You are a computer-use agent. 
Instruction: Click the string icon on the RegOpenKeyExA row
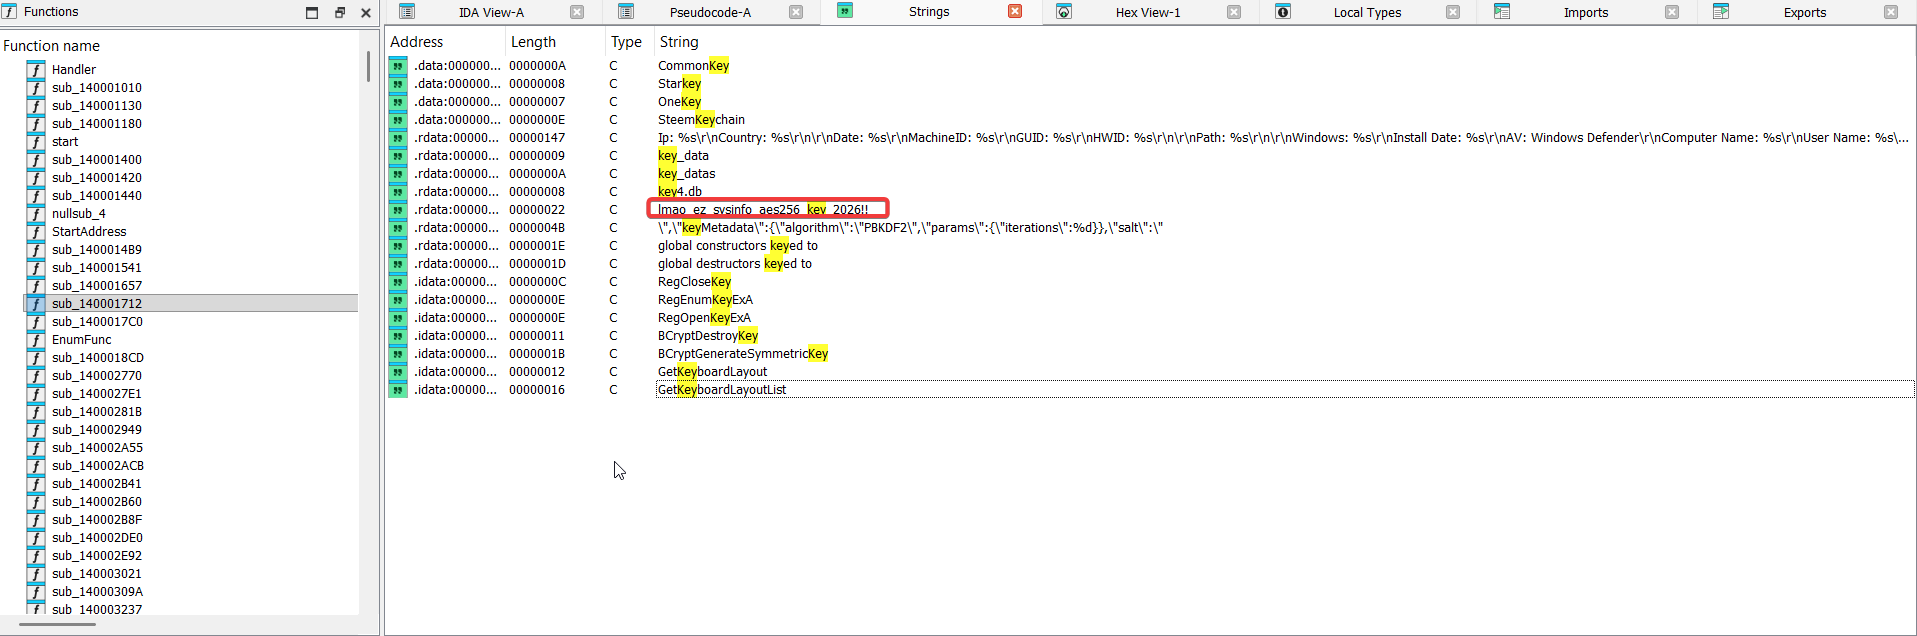tap(398, 318)
